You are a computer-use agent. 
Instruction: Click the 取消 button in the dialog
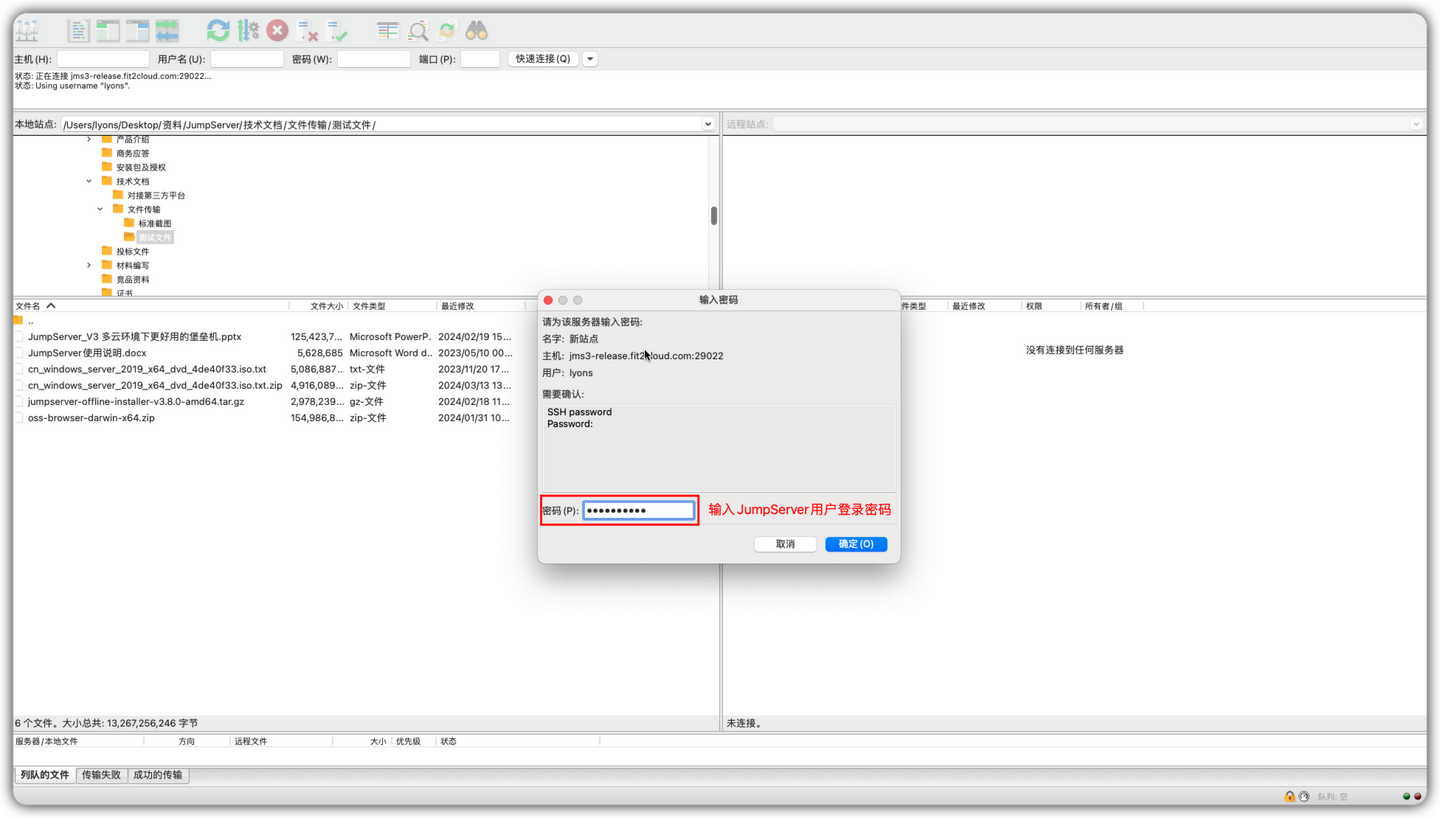785,543
